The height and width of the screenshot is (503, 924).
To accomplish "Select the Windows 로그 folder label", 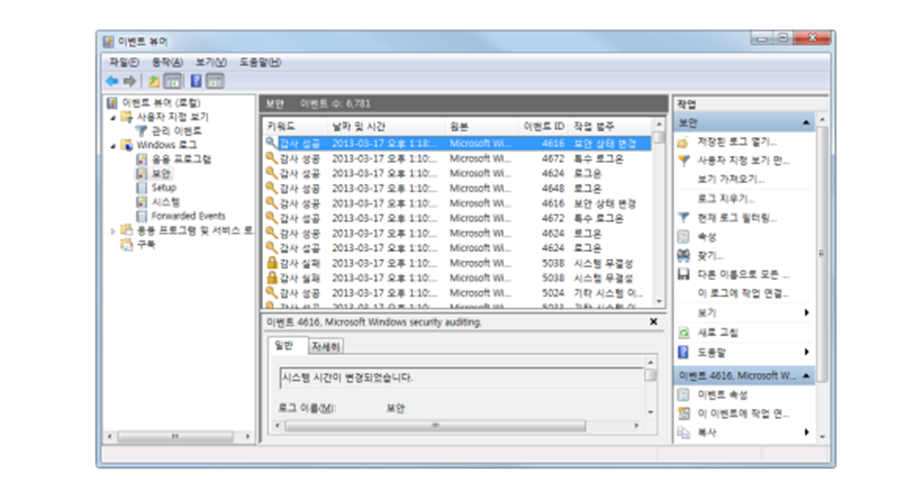I will (167, 145).
